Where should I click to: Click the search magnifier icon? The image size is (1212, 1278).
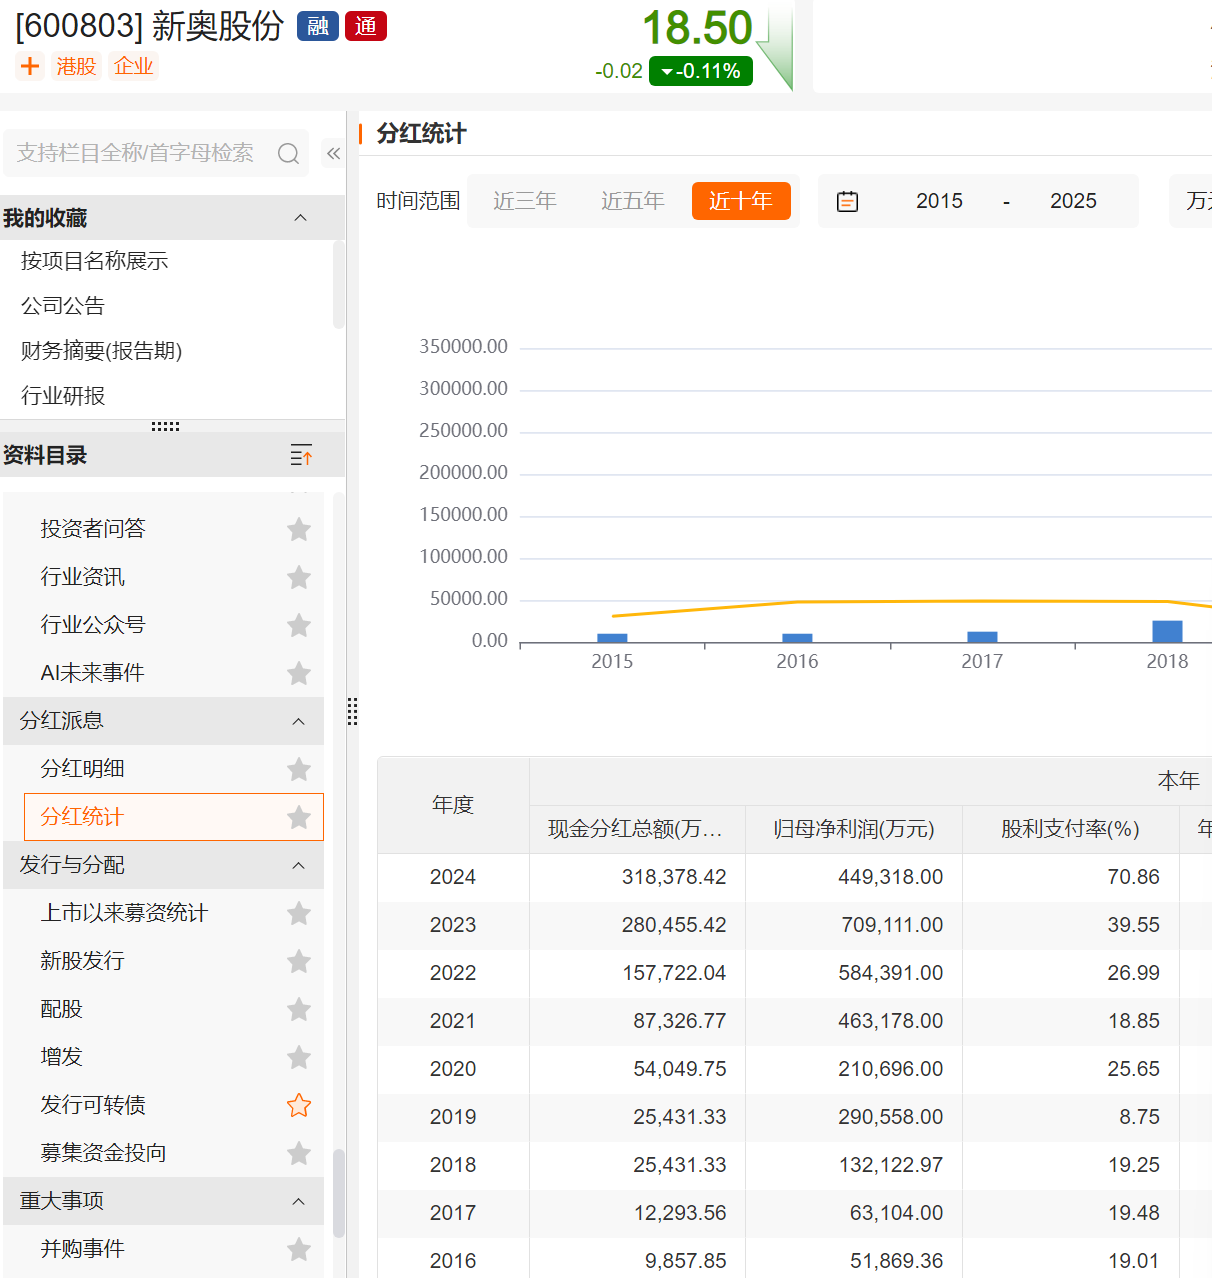[x=289, y=153]
